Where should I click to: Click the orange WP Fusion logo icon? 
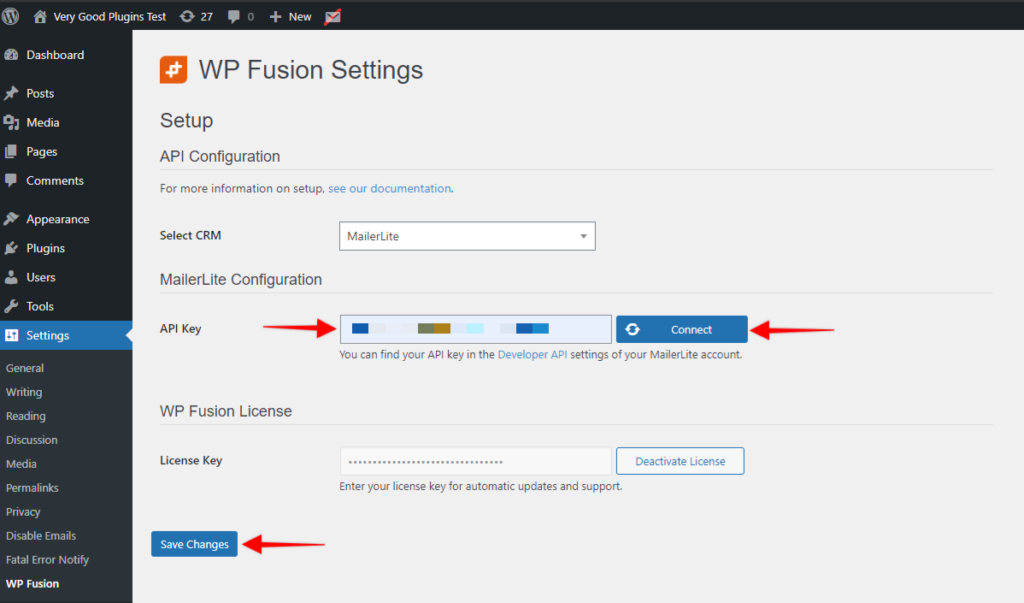[173, 69]
